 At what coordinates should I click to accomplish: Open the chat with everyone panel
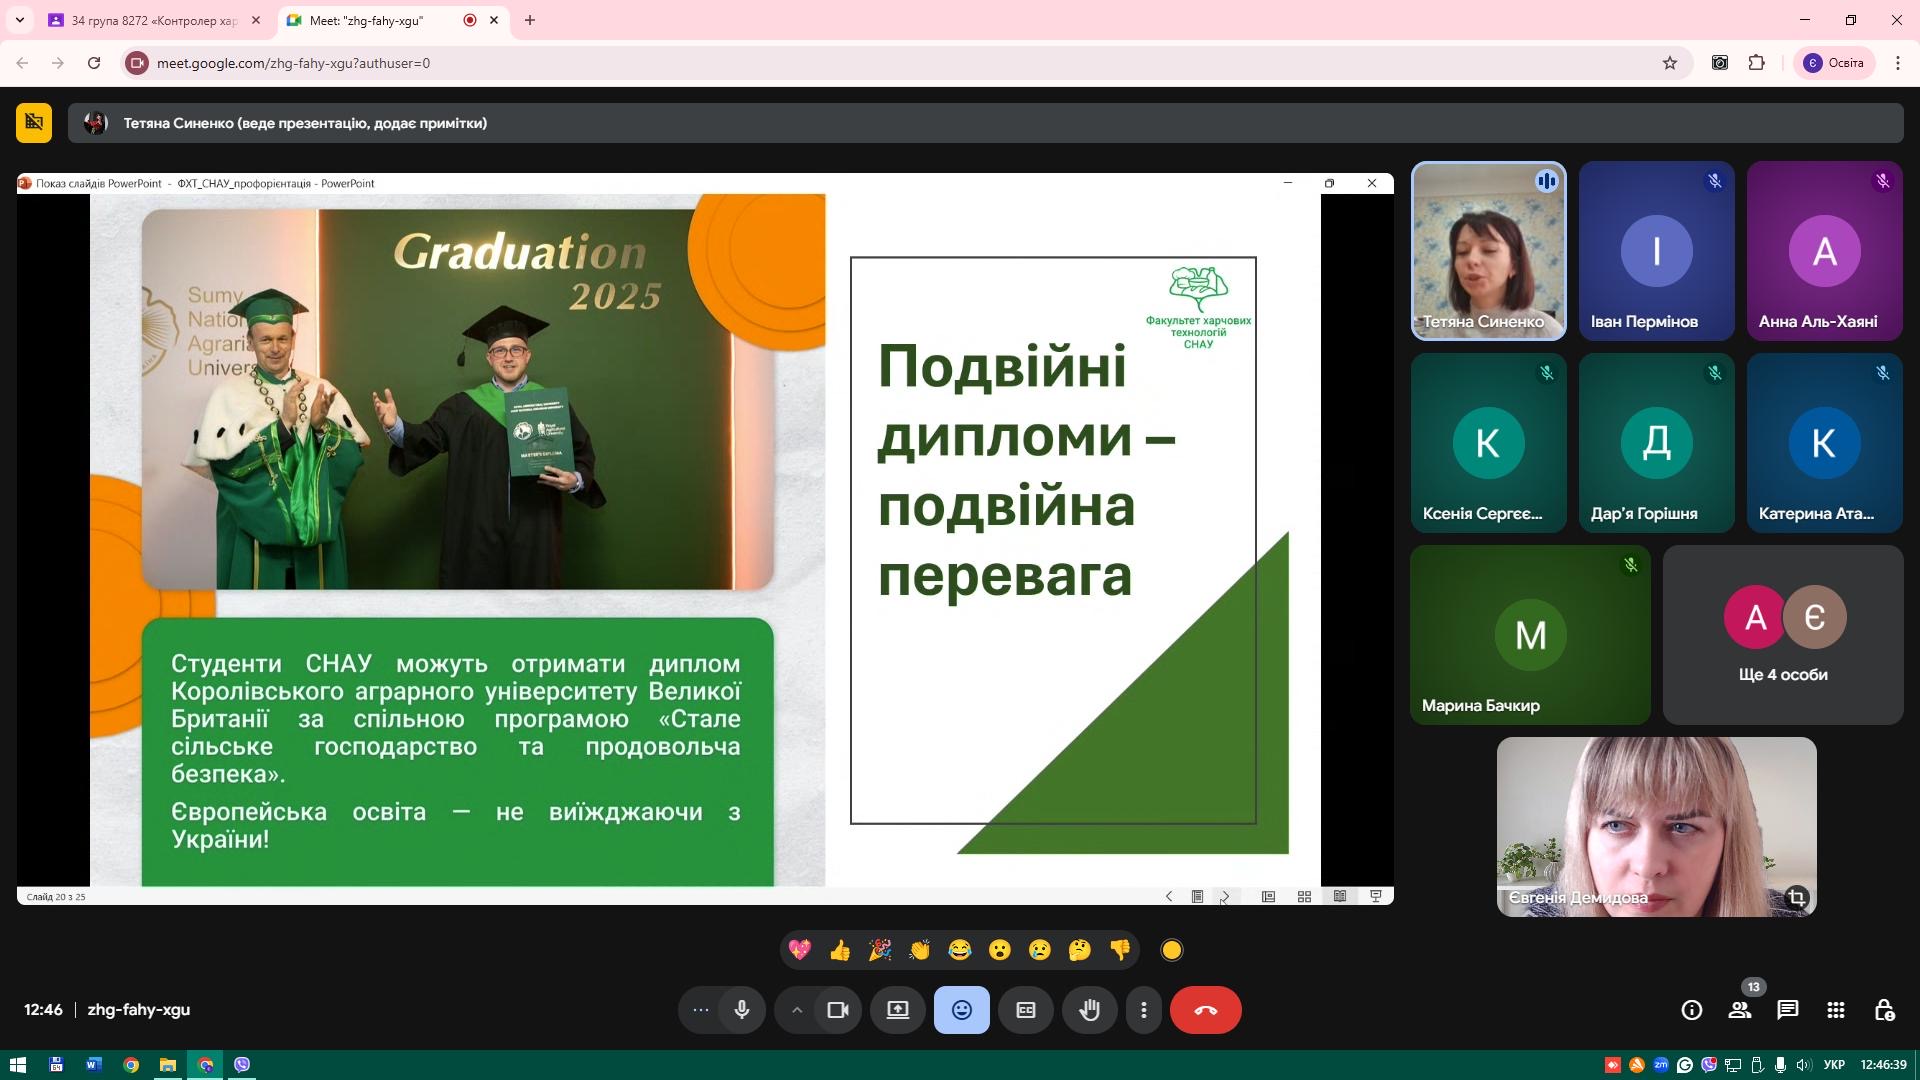(x=1787, y=1010)
